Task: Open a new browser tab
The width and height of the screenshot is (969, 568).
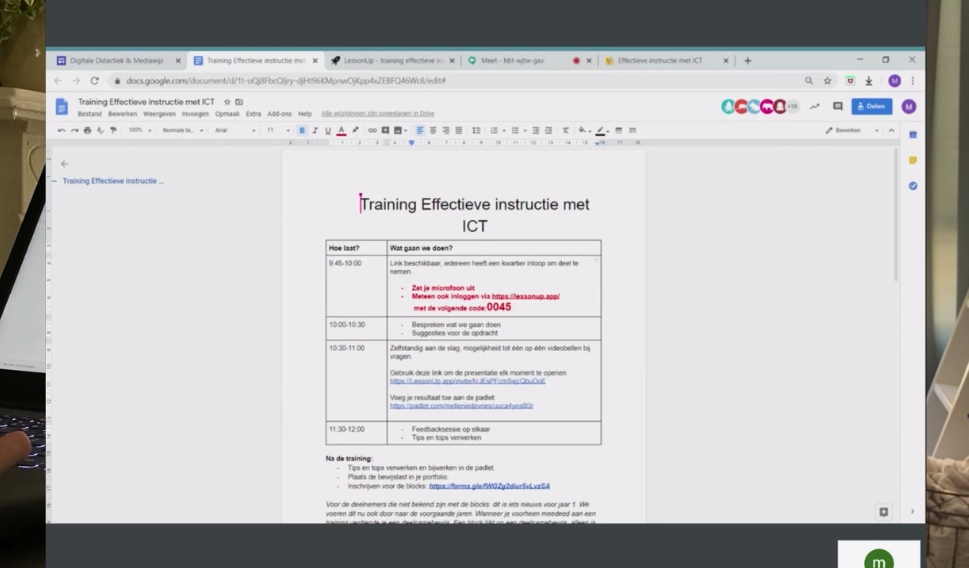Action: (747, 61)
